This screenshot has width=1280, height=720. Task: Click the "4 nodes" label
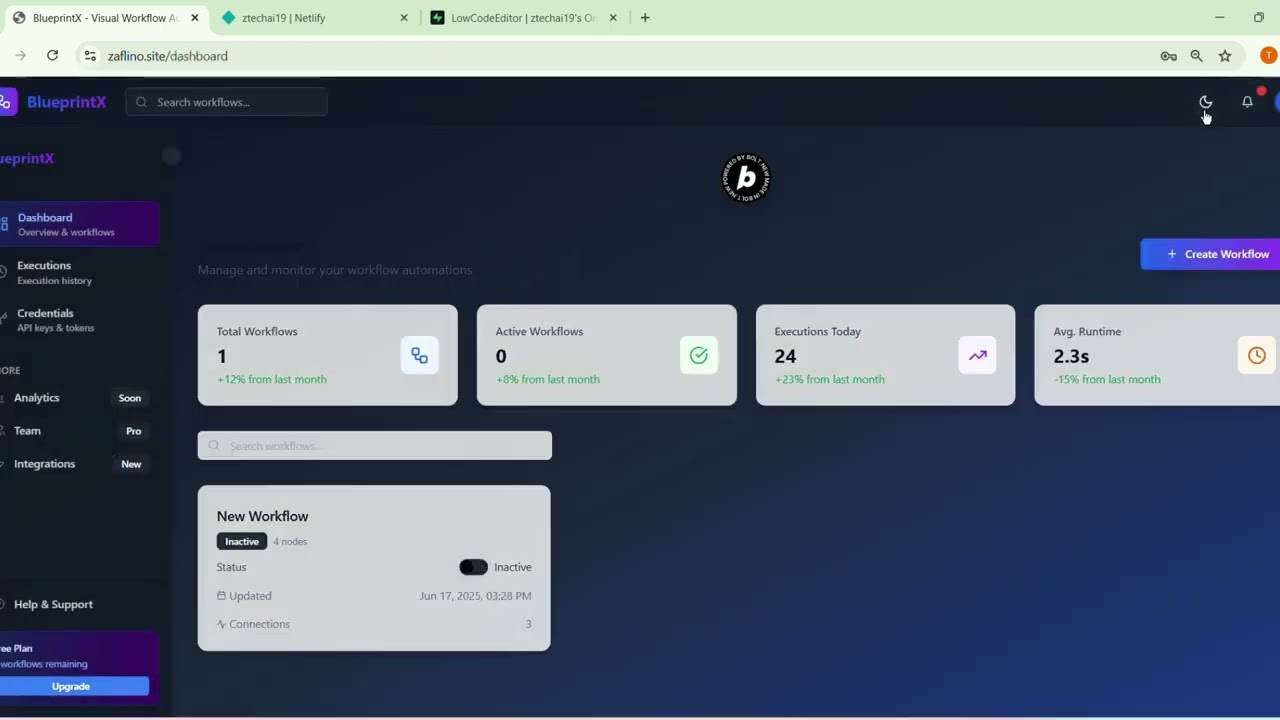(x=290, y=542)
